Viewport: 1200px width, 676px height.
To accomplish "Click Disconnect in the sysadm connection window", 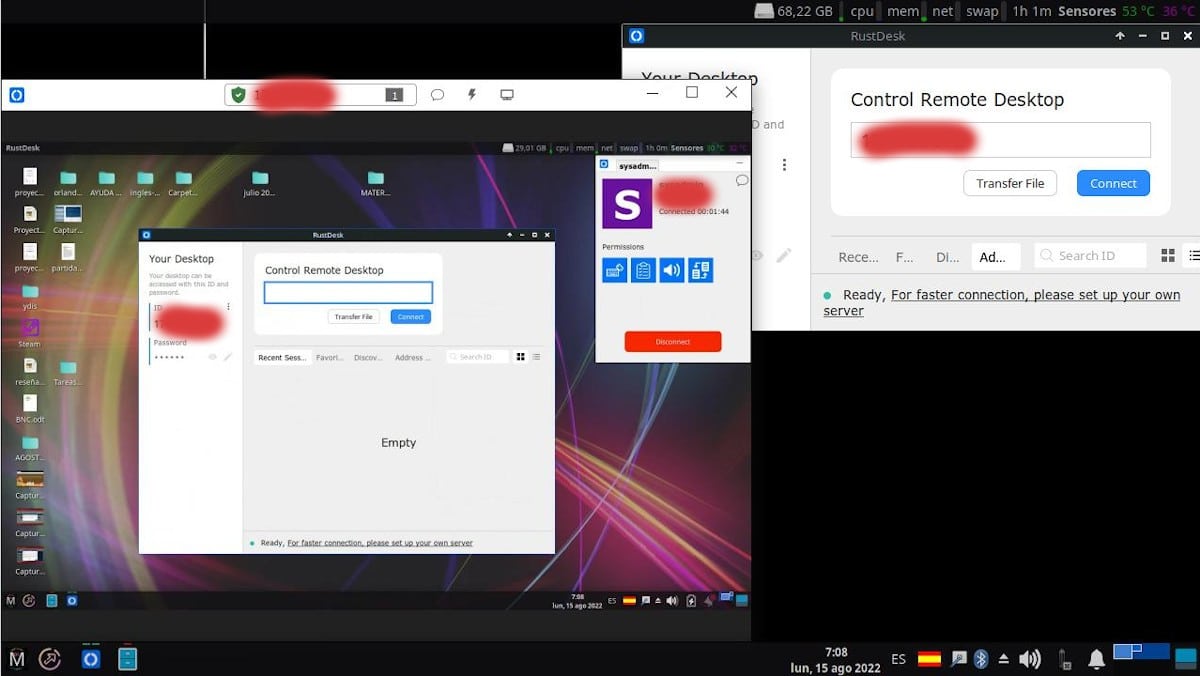I will coord(673,341).
